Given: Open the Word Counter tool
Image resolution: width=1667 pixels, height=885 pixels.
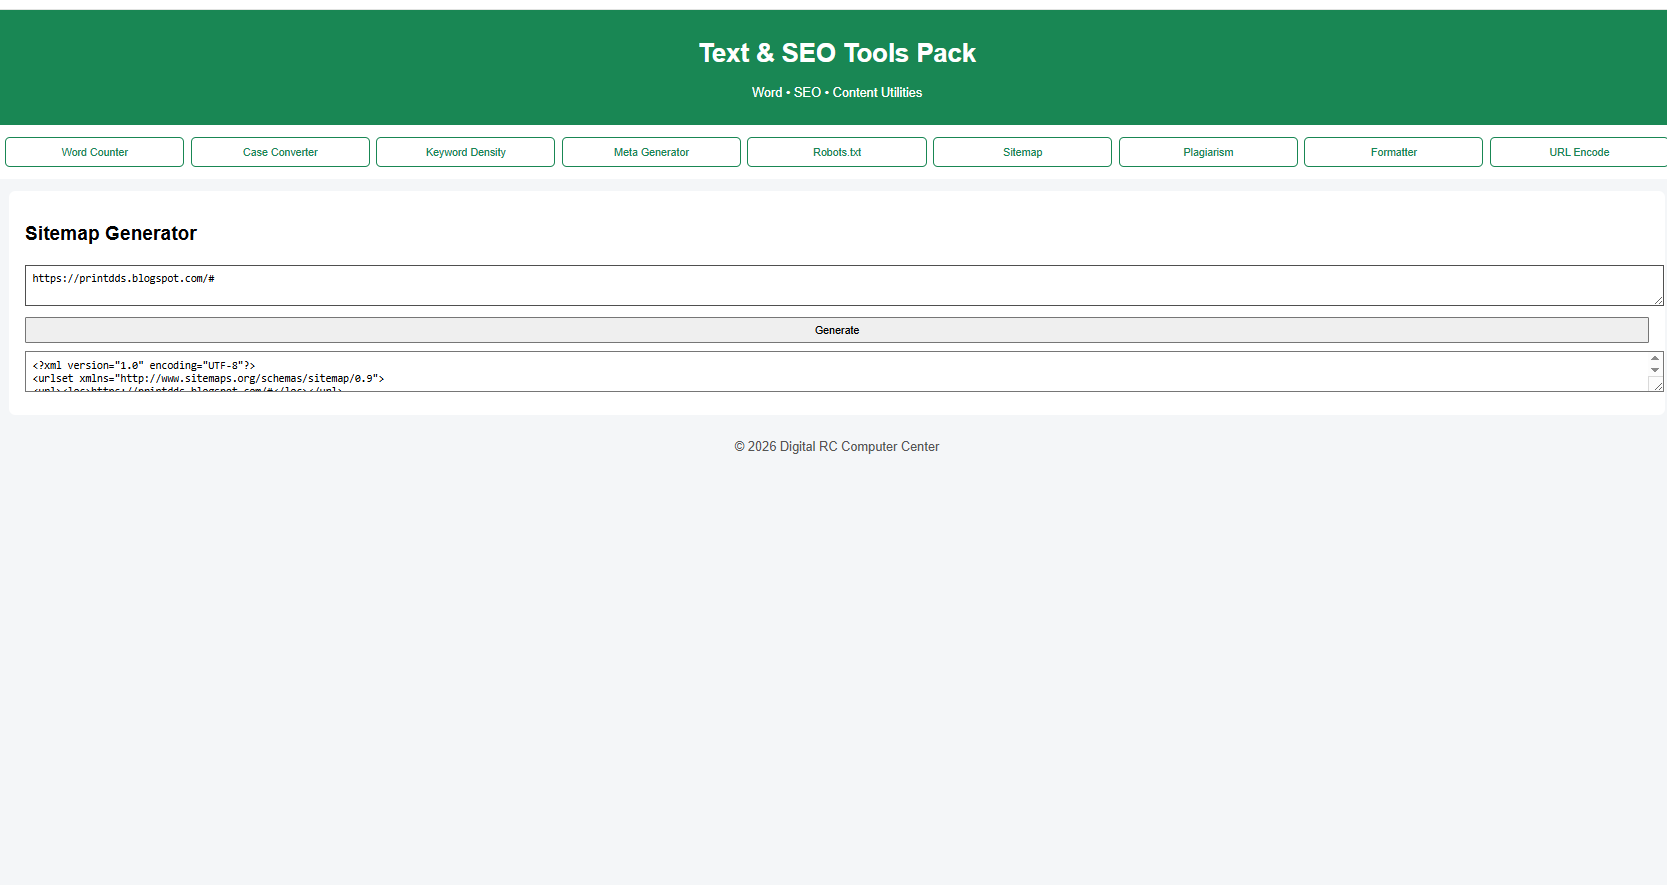Looking at the screenshot, I should (94, 152).
